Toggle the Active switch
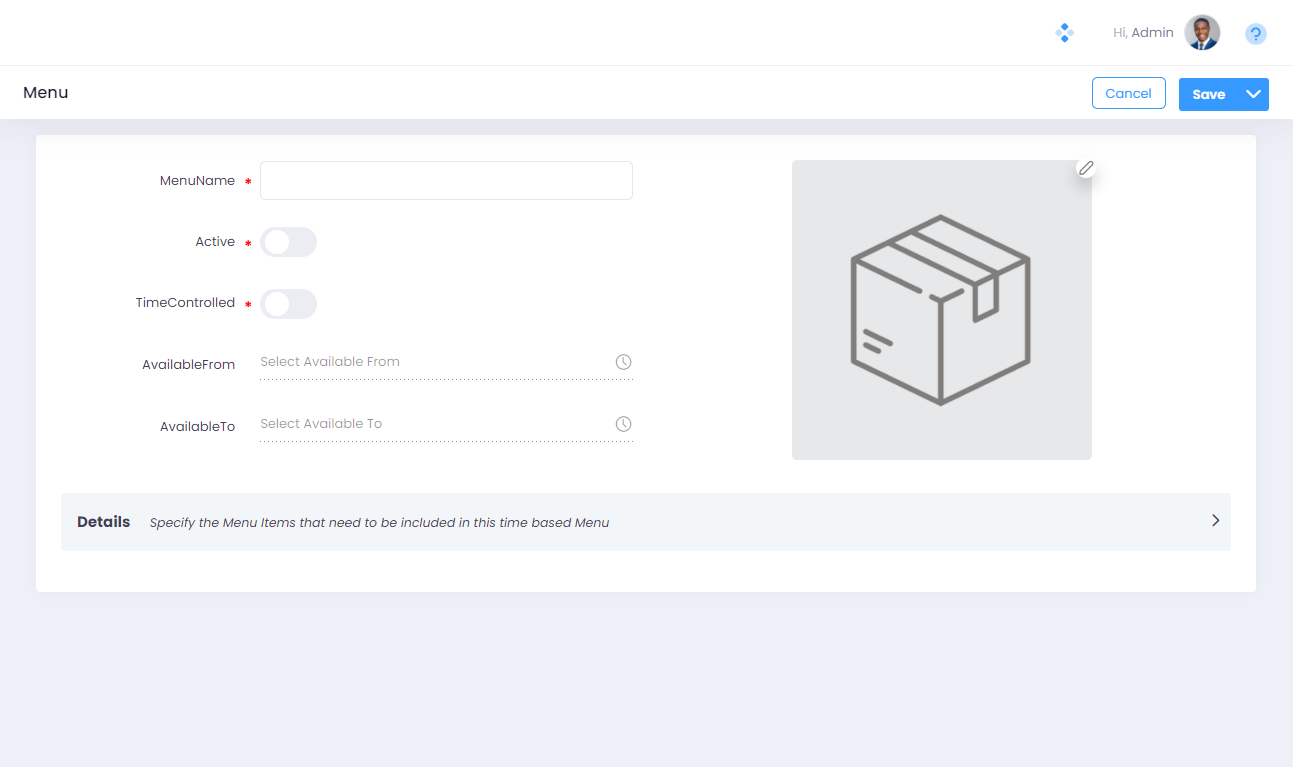The width and height of the screenshot is (1293, 767). coord(288,242)
